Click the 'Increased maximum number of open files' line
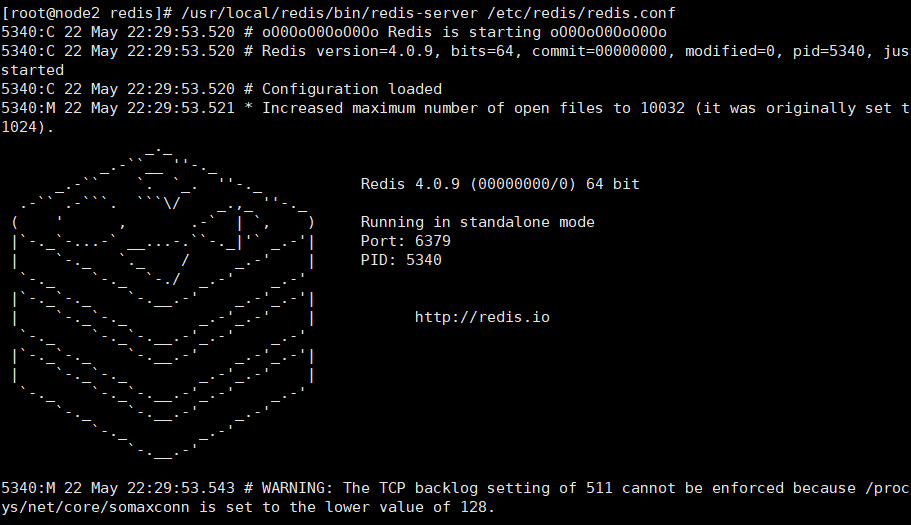 pyautogui.click(x=456, y=108)
